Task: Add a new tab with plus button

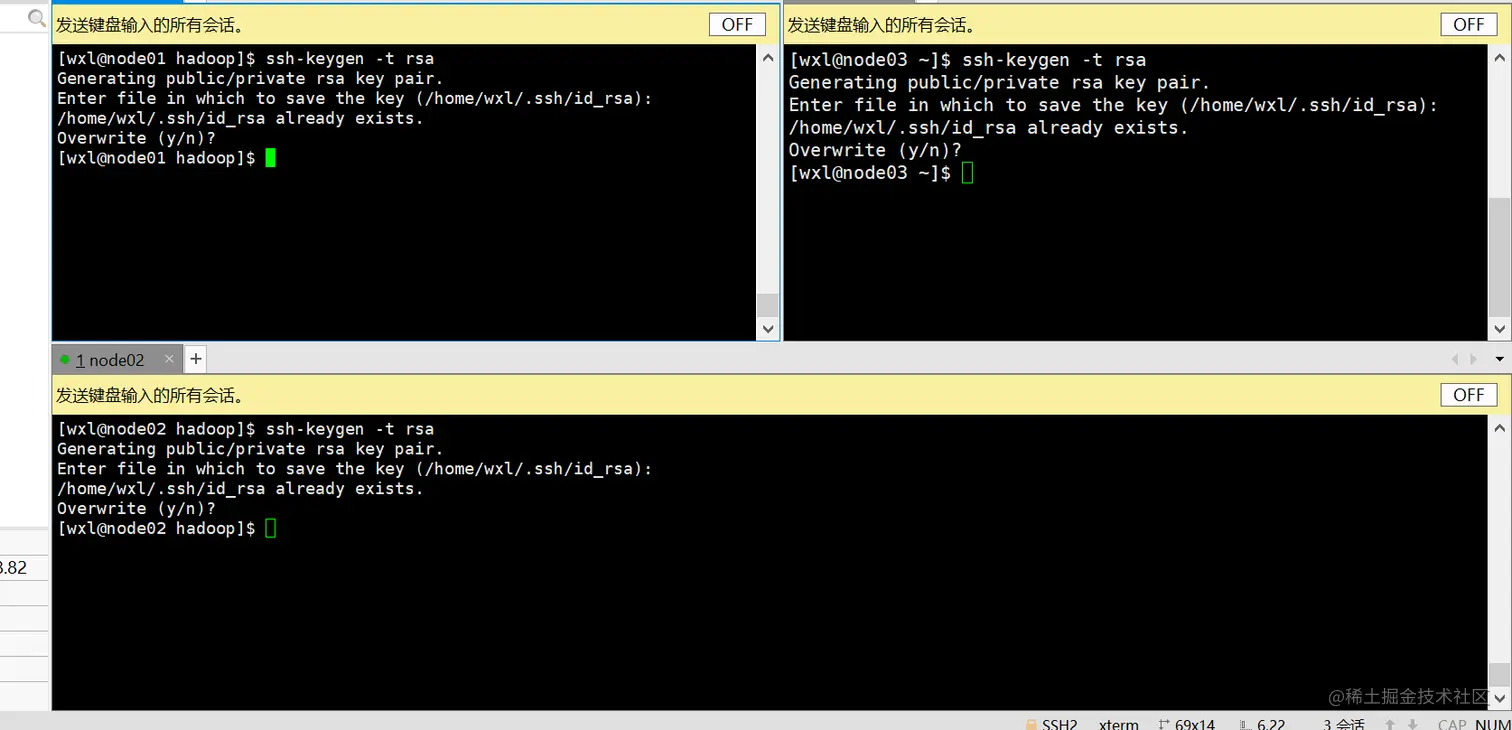Action: coord(196,359)
